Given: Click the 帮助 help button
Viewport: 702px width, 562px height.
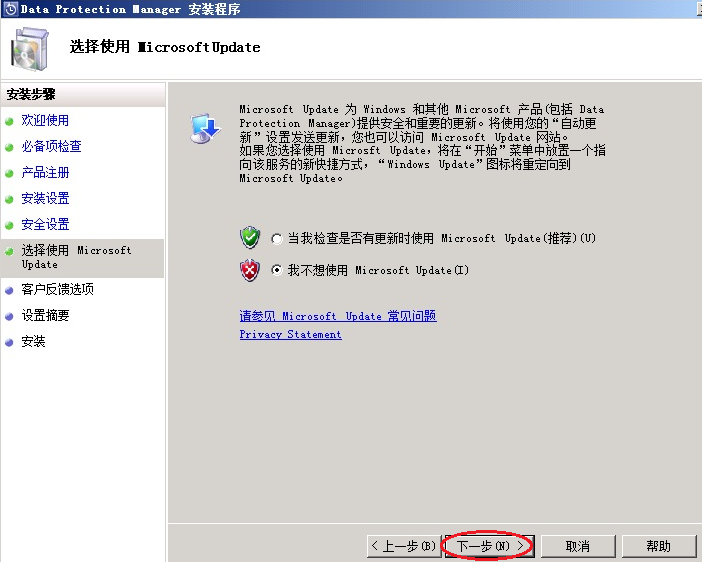Looking at the screenshot, I should coord(659,546).
